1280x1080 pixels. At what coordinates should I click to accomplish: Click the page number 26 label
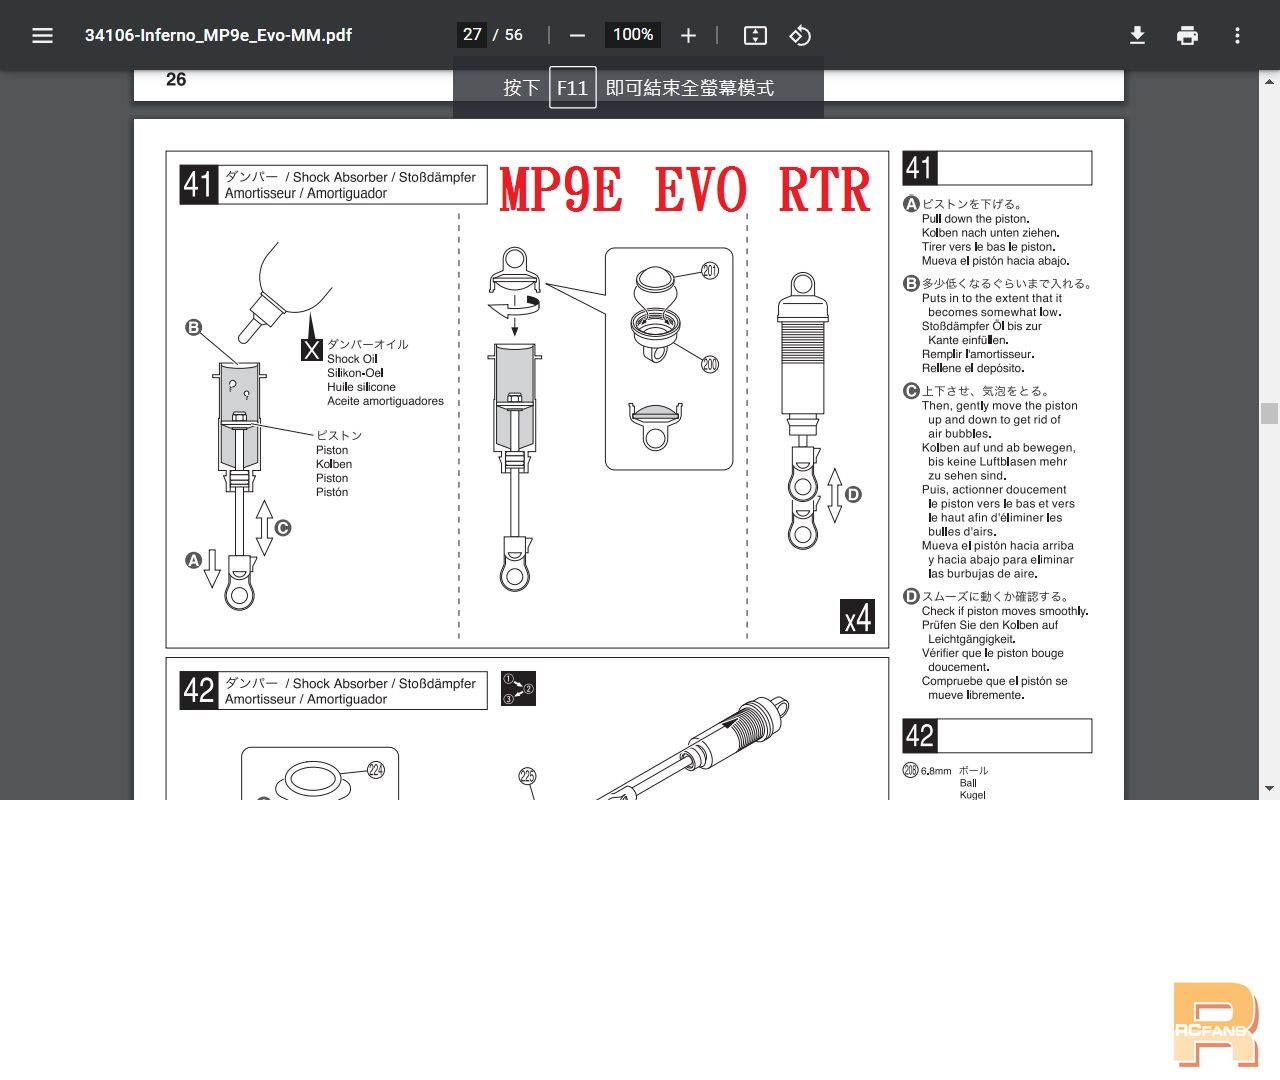176,80
